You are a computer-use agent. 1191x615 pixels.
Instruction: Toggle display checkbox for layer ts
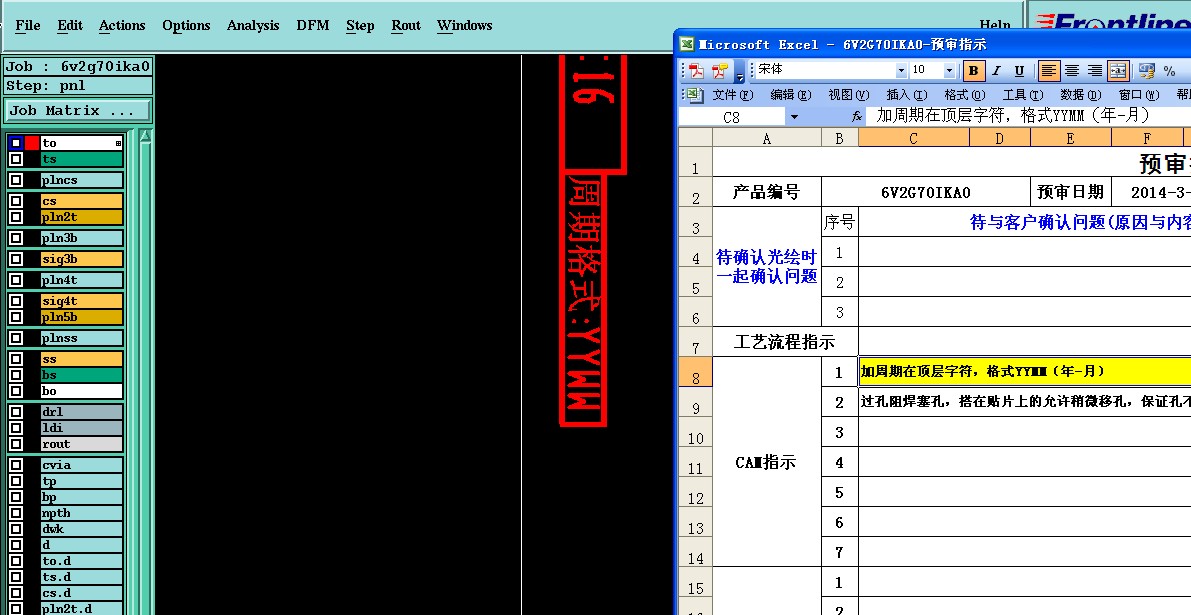(16, 159)
